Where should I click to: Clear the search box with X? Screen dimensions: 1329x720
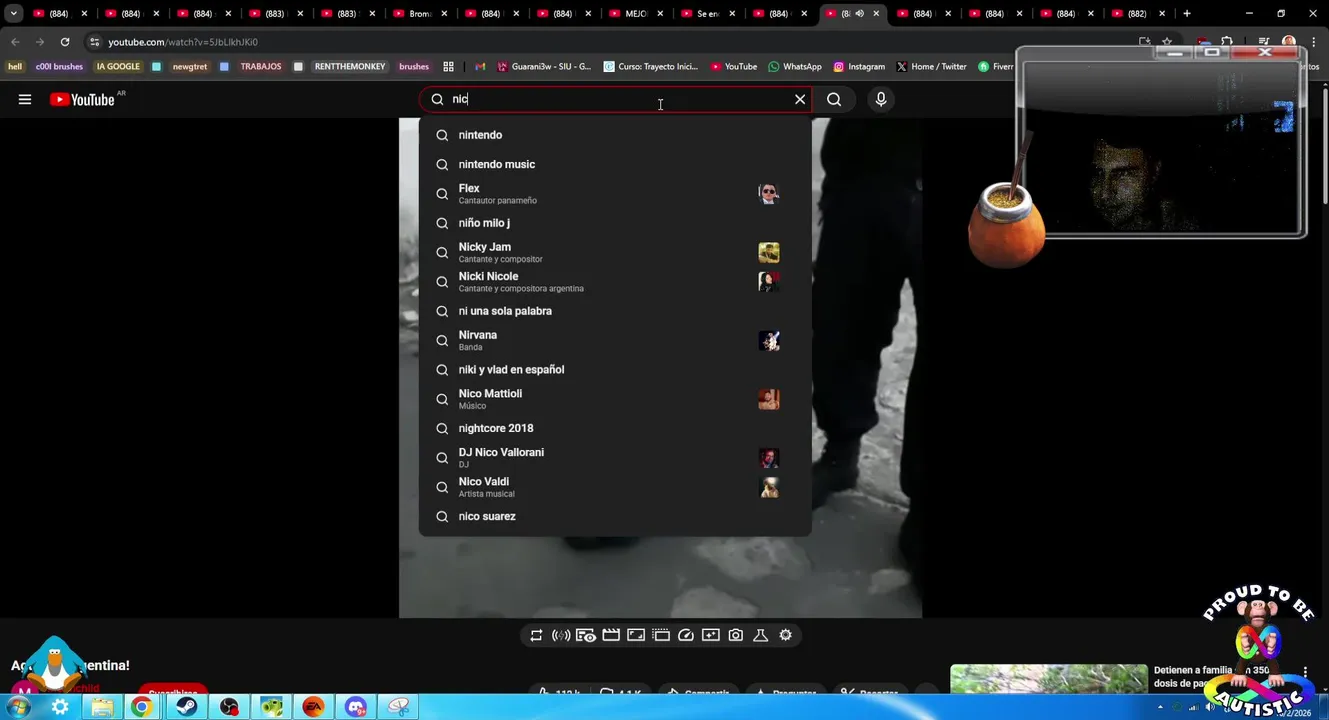(x=800, y=99)
